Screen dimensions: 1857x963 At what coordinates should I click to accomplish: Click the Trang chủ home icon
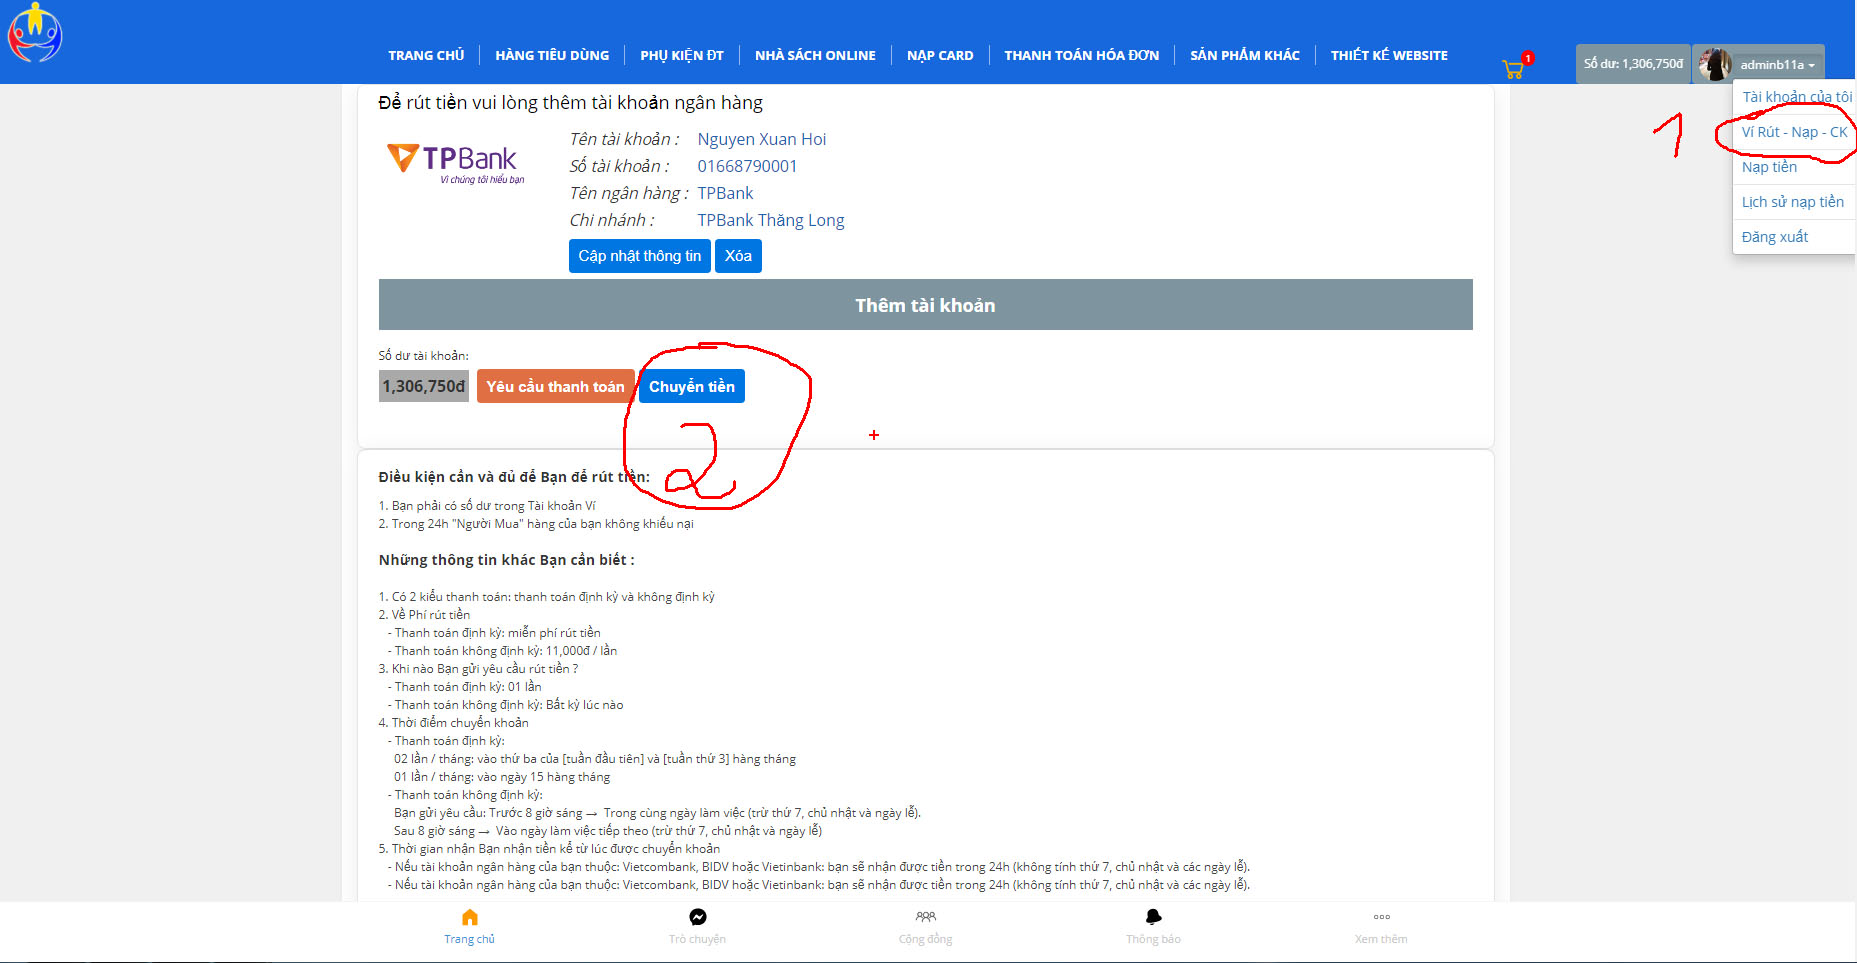(469, 917)
